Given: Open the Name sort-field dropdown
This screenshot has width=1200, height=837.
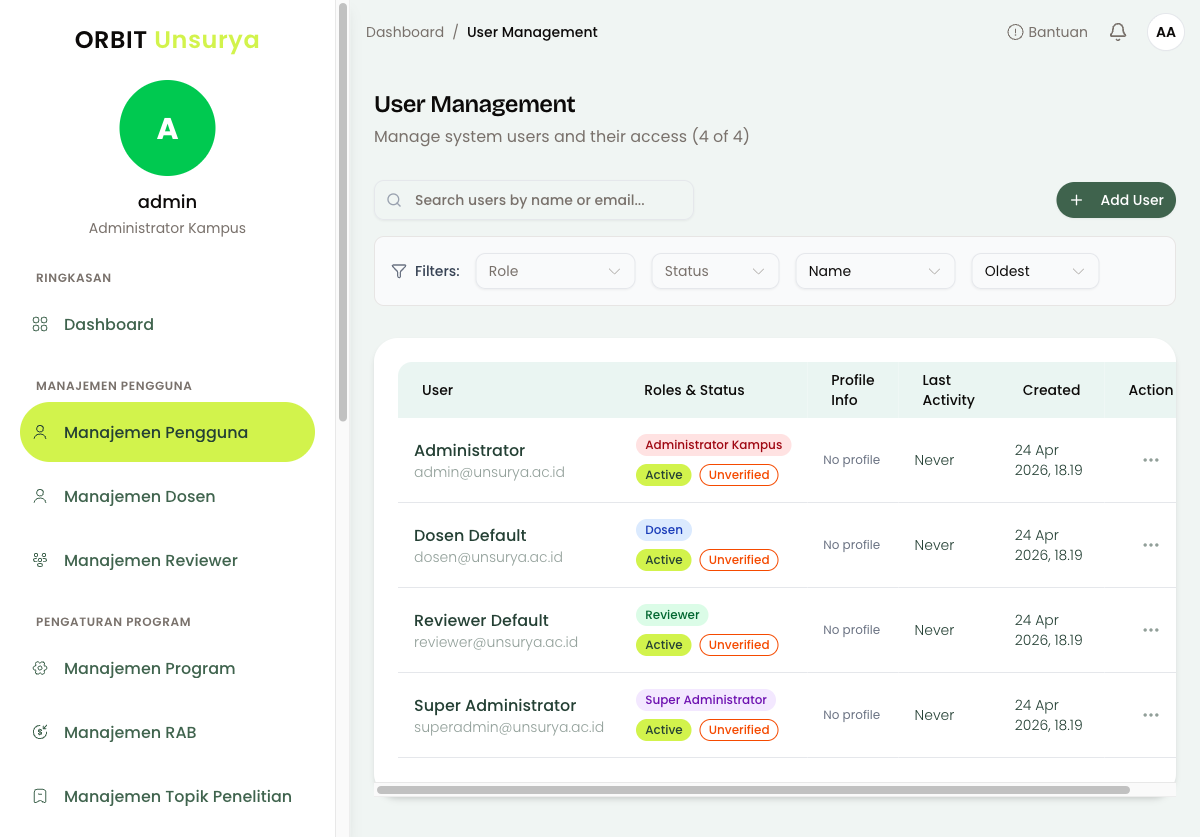Looking at the screenshot, I should tap(875, 271).
